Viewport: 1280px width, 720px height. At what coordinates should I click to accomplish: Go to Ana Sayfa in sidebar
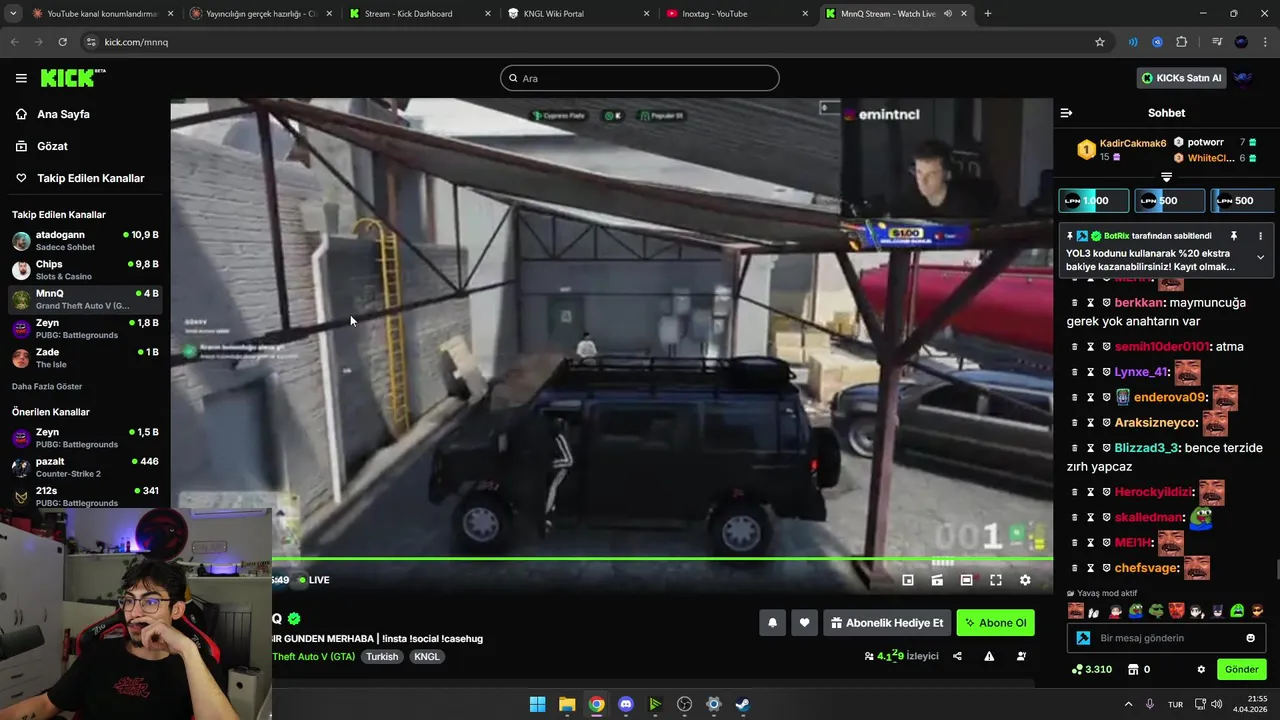[x=63, y=114]
